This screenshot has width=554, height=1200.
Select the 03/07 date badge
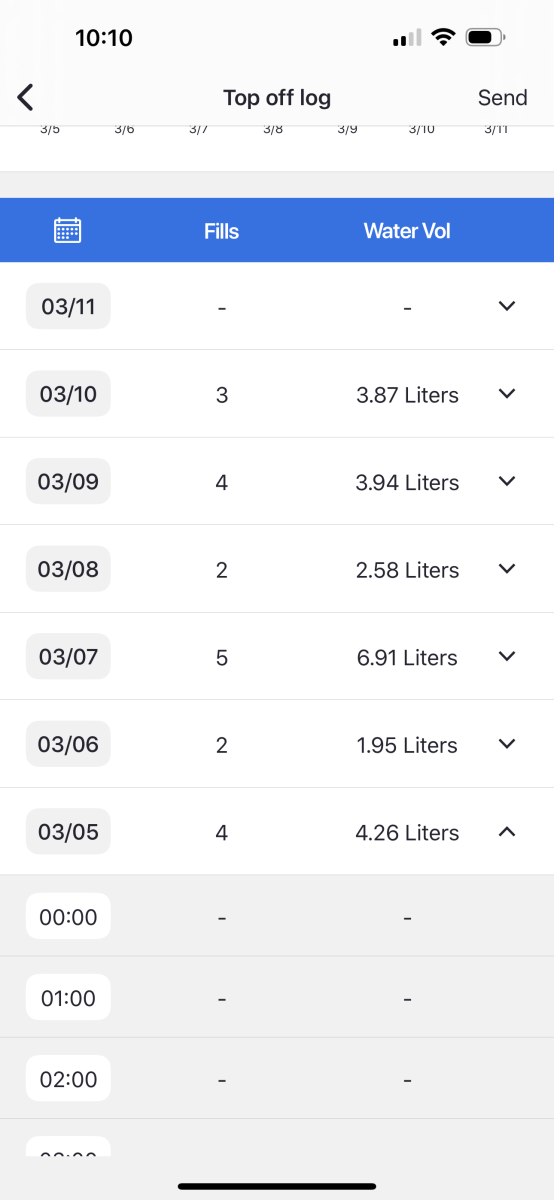pyautogui.click(x=68, y=657)
